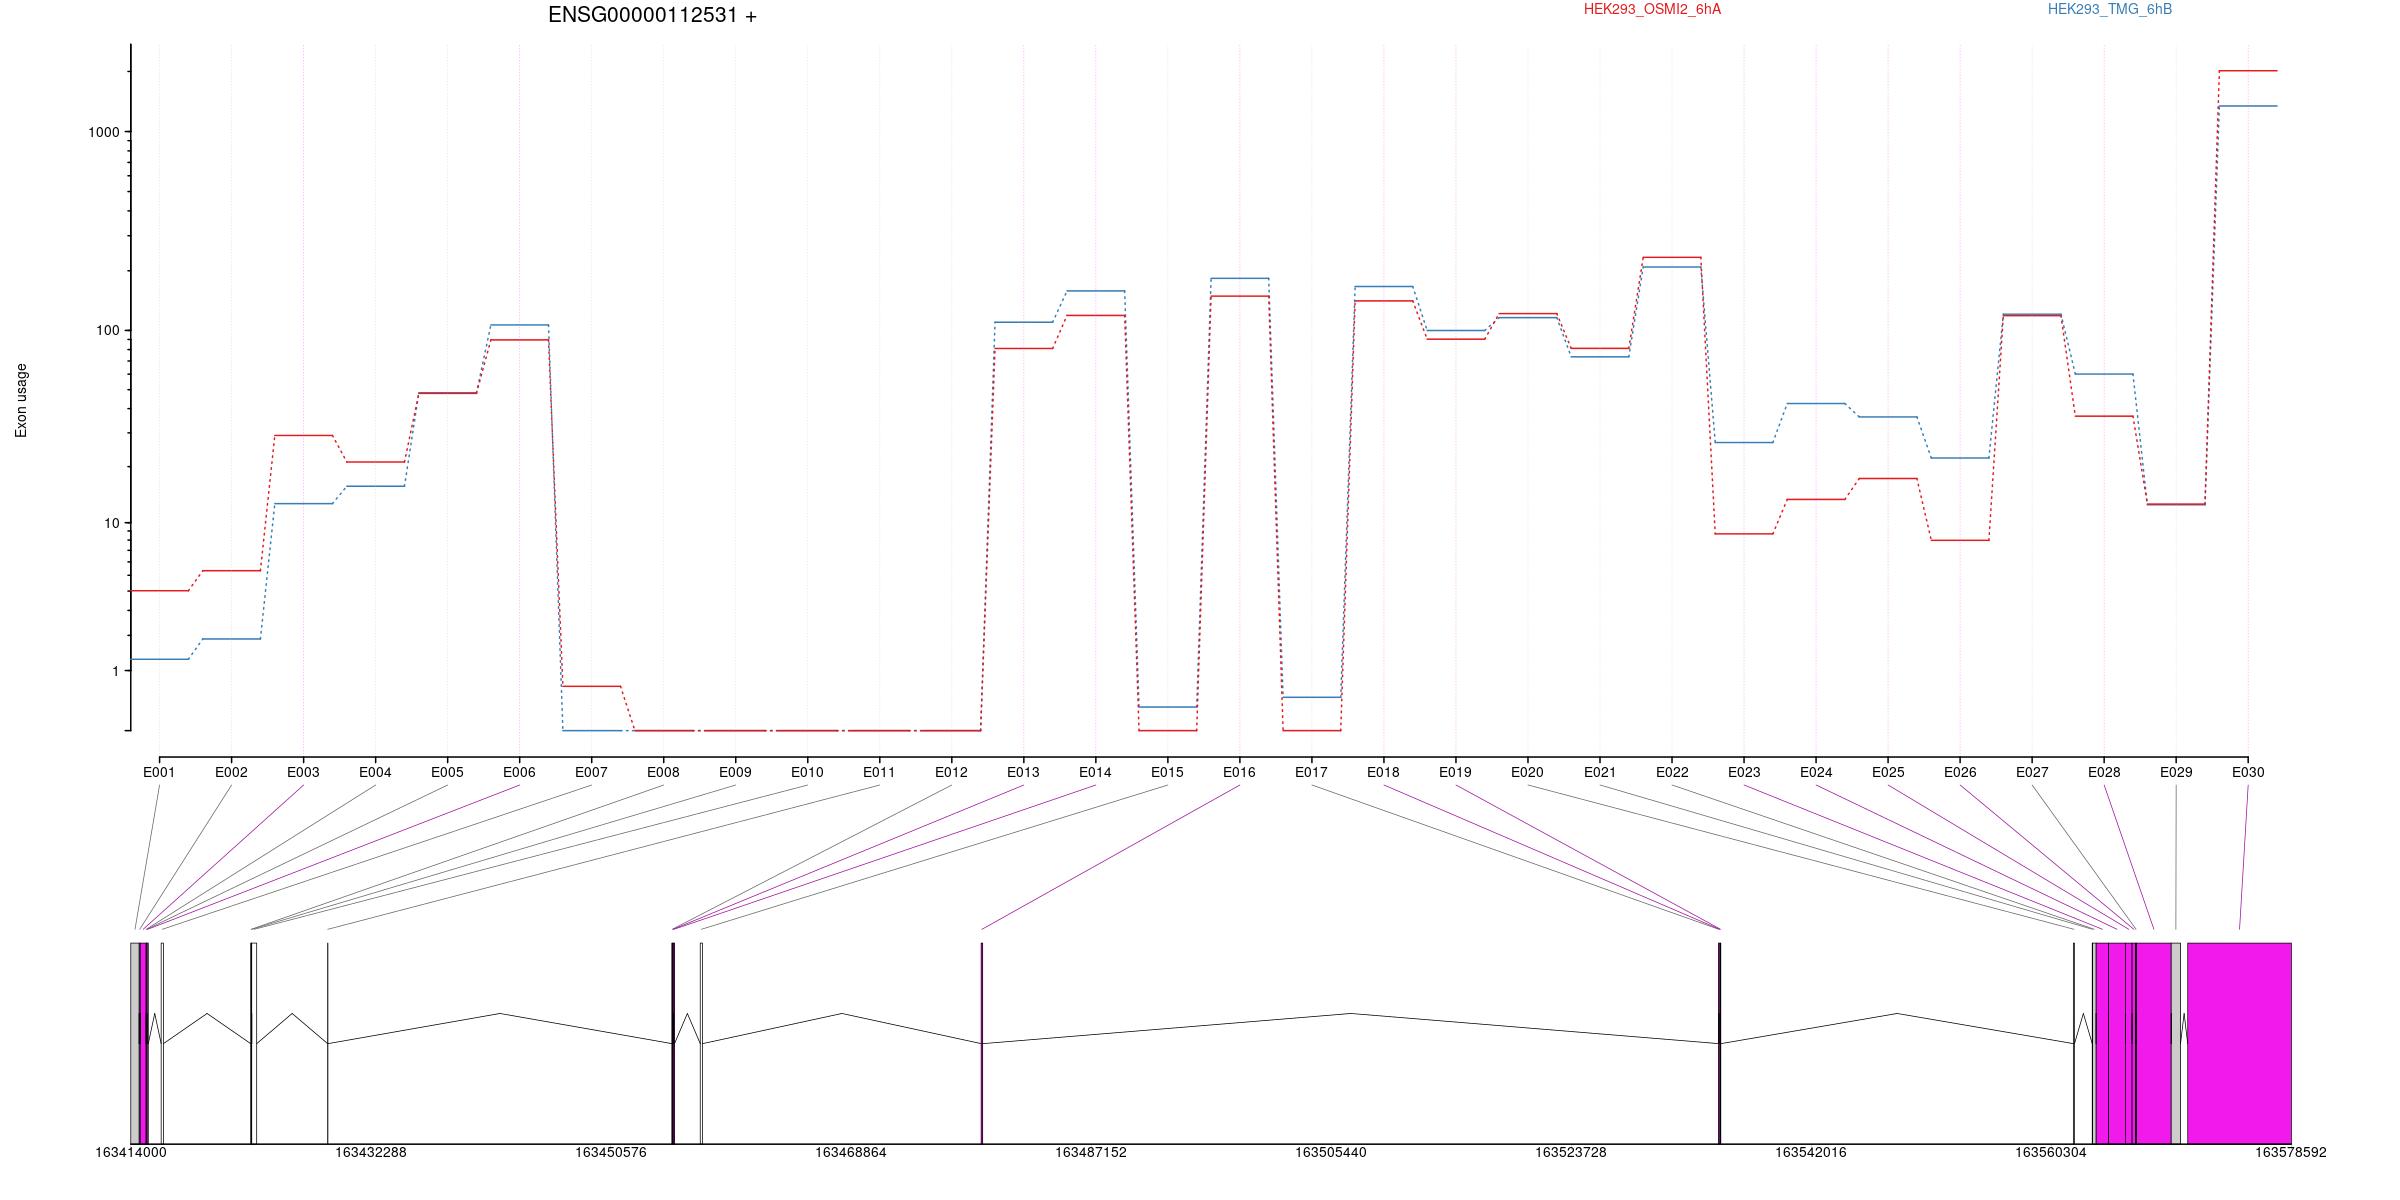Screen dimensions: 2400x1200
Task: Click the red E023 expression line segment
Action: [x=1744, y=534]
